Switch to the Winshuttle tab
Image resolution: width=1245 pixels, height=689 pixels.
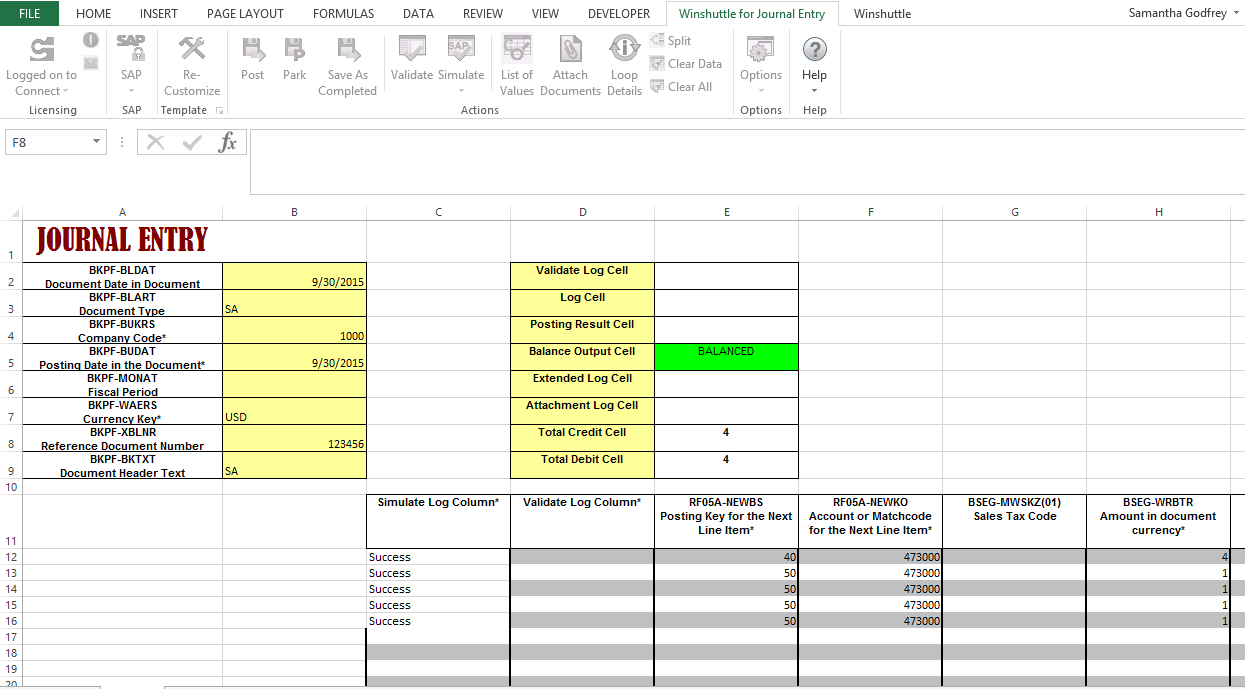(882, 13)
